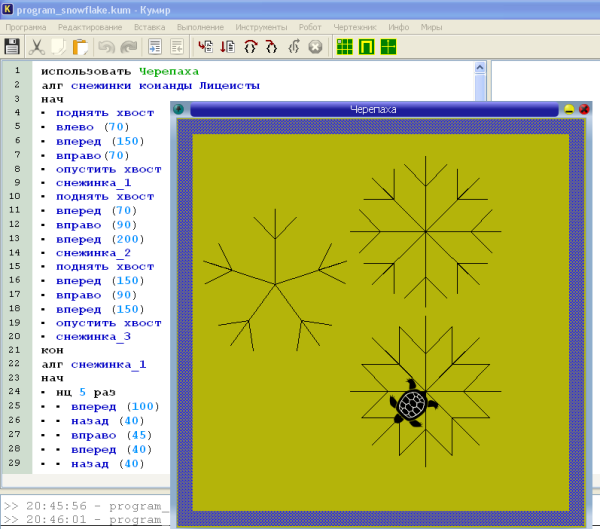Toggle the last green crossed-grid icon
600x529 pixels.
pyautogui.click(x=388, y=46)
